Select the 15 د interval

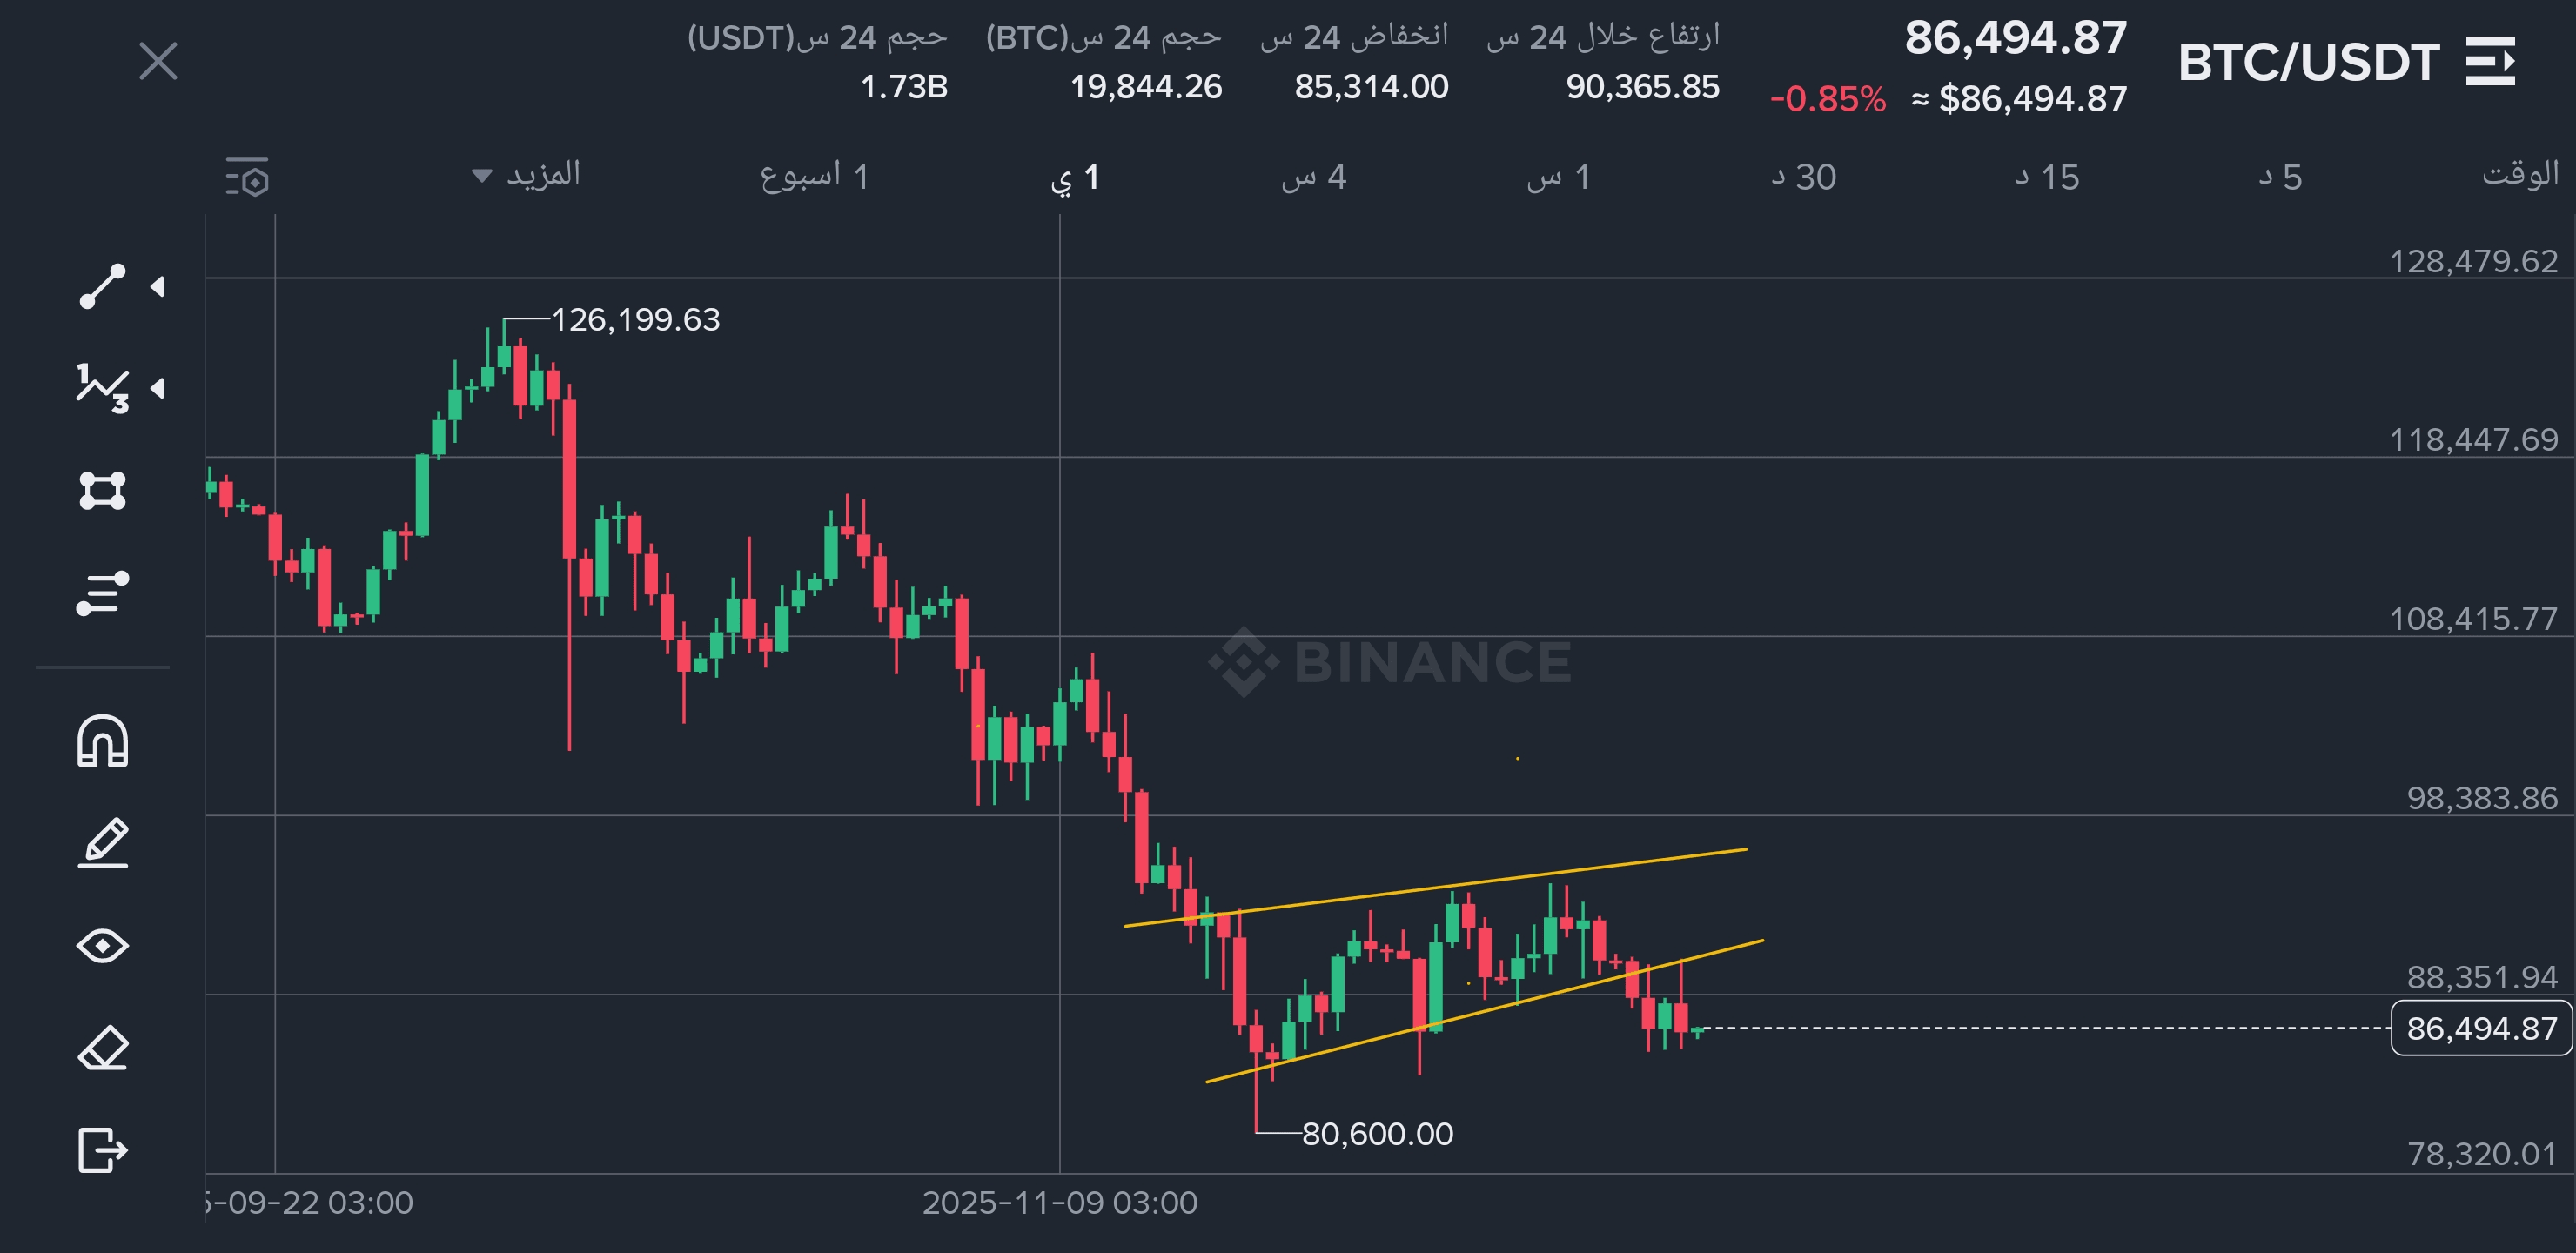click(2046, 177)
